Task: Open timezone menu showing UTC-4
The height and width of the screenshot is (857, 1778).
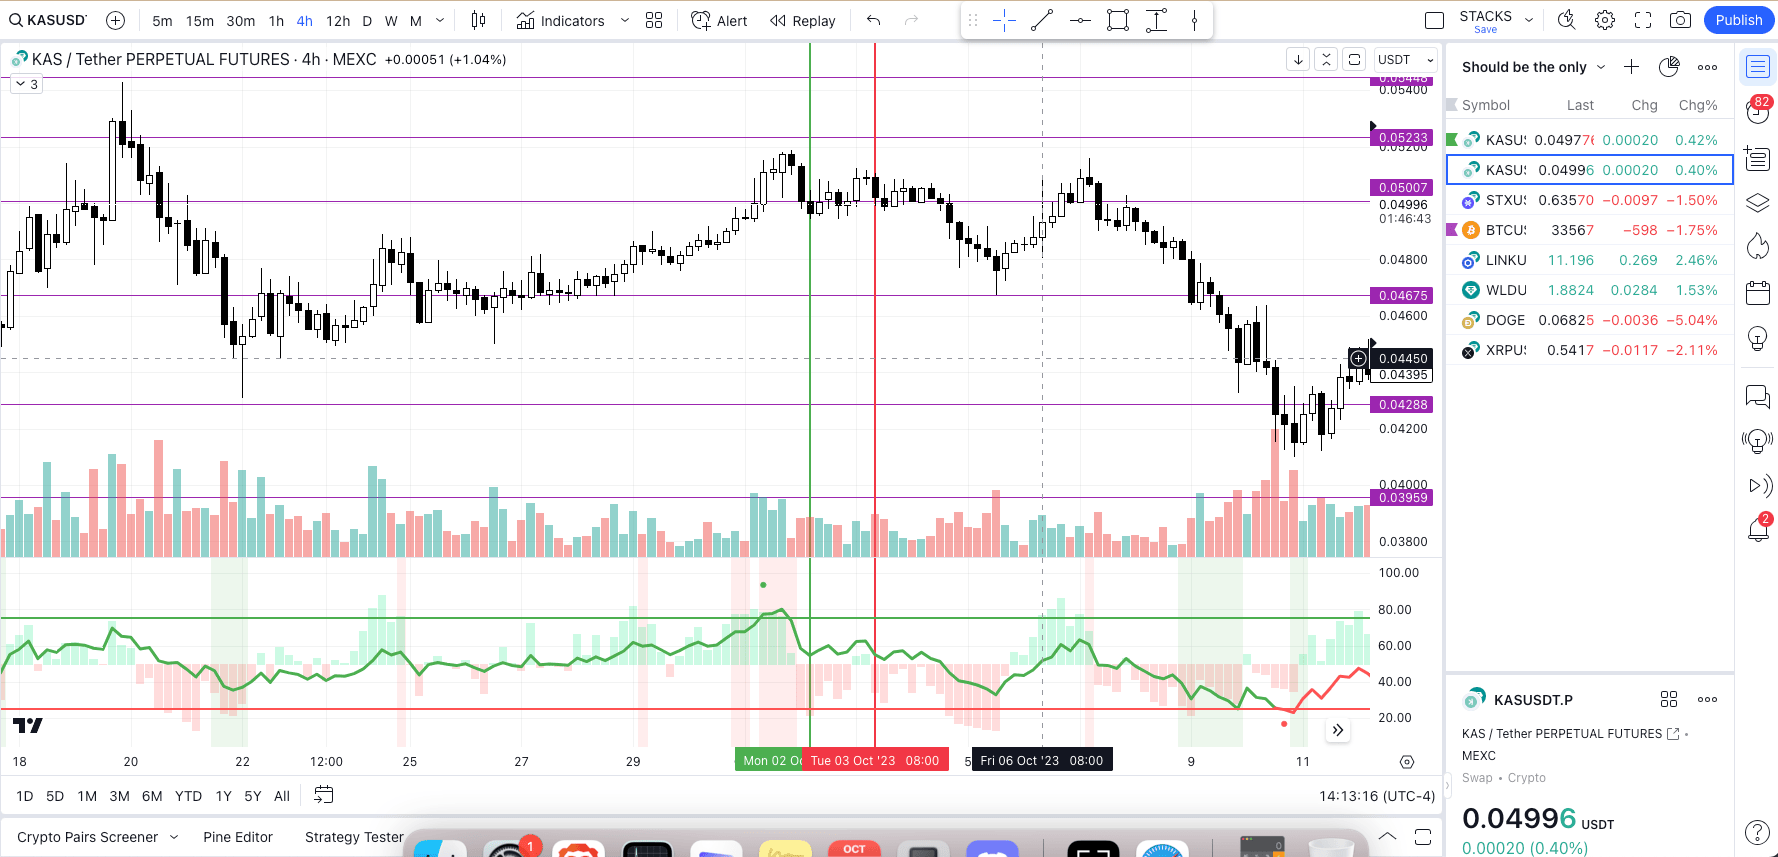Action: (1377, 796)
